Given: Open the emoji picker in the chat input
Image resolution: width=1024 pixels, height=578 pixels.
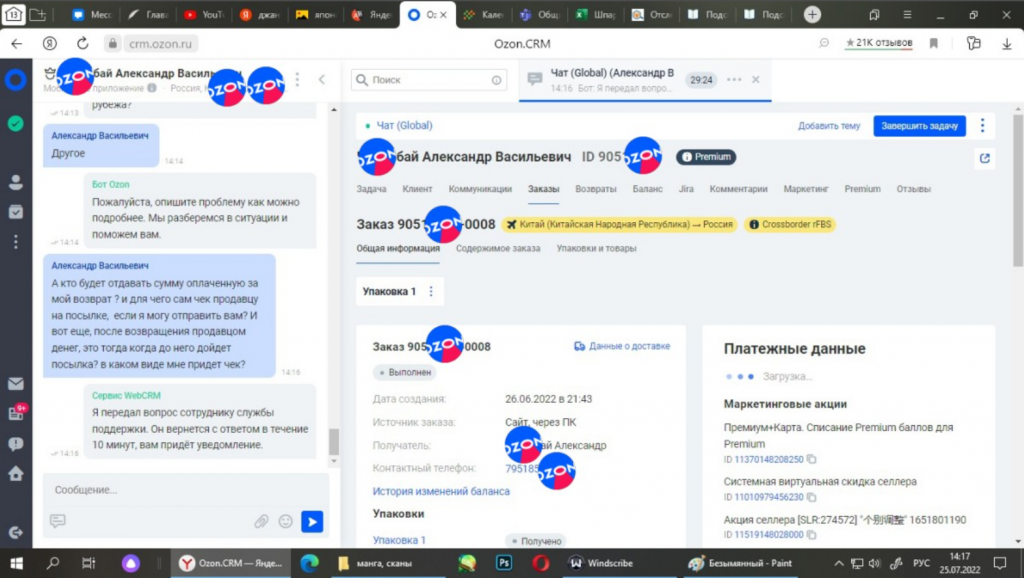Looking at the screenshot, I should point(285,521).
